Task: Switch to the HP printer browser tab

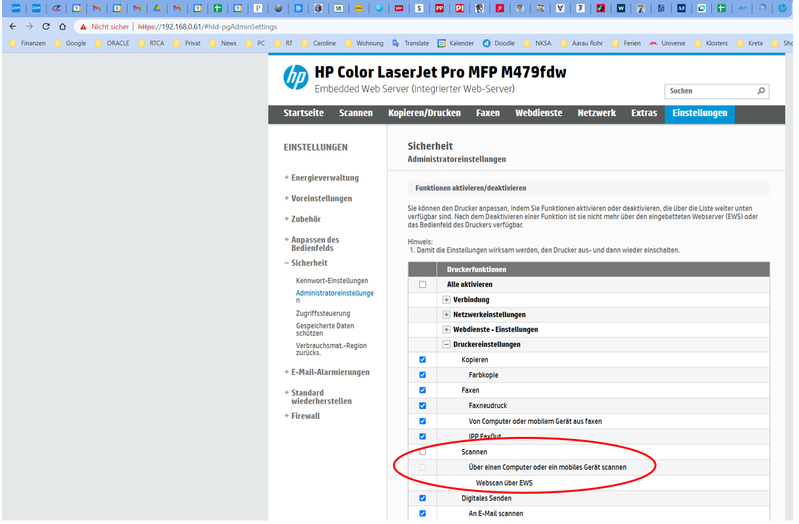Action: [x=782, y=8]
